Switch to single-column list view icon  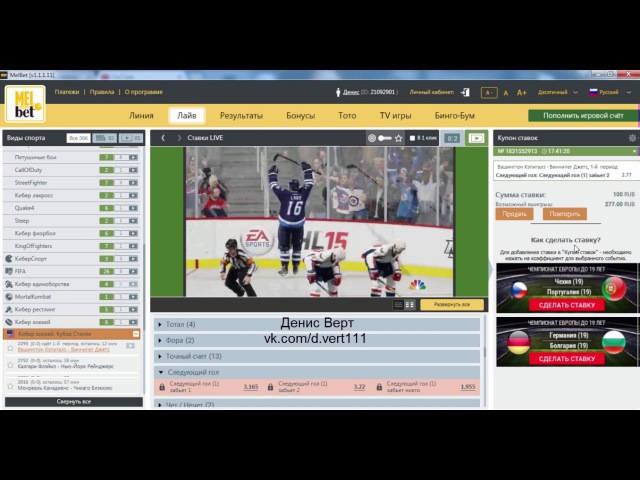(398, 305)
